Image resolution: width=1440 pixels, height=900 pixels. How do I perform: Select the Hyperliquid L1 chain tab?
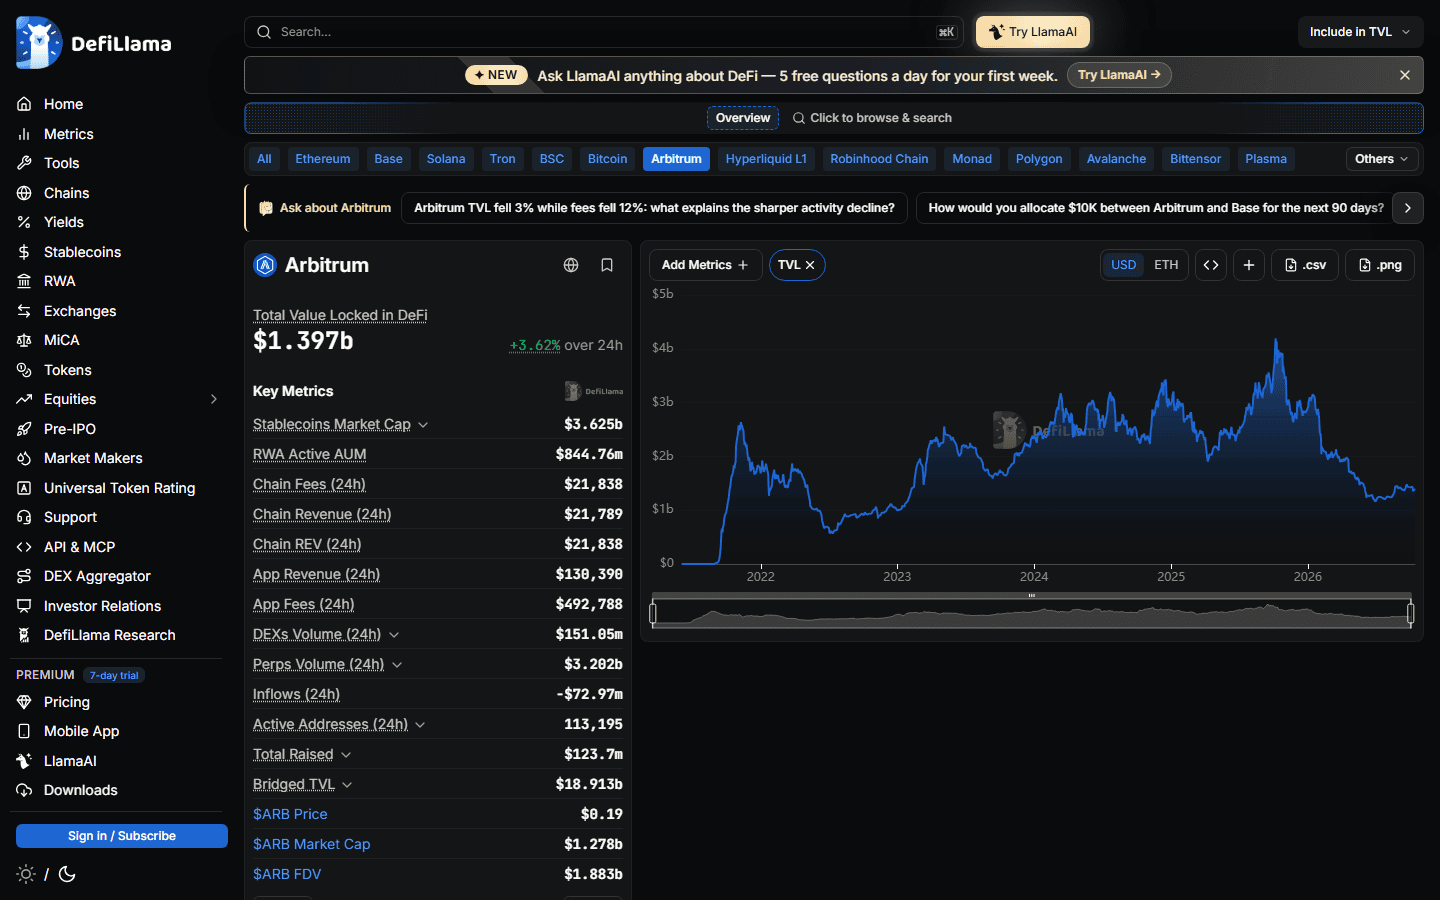click(x=766, y=159)
